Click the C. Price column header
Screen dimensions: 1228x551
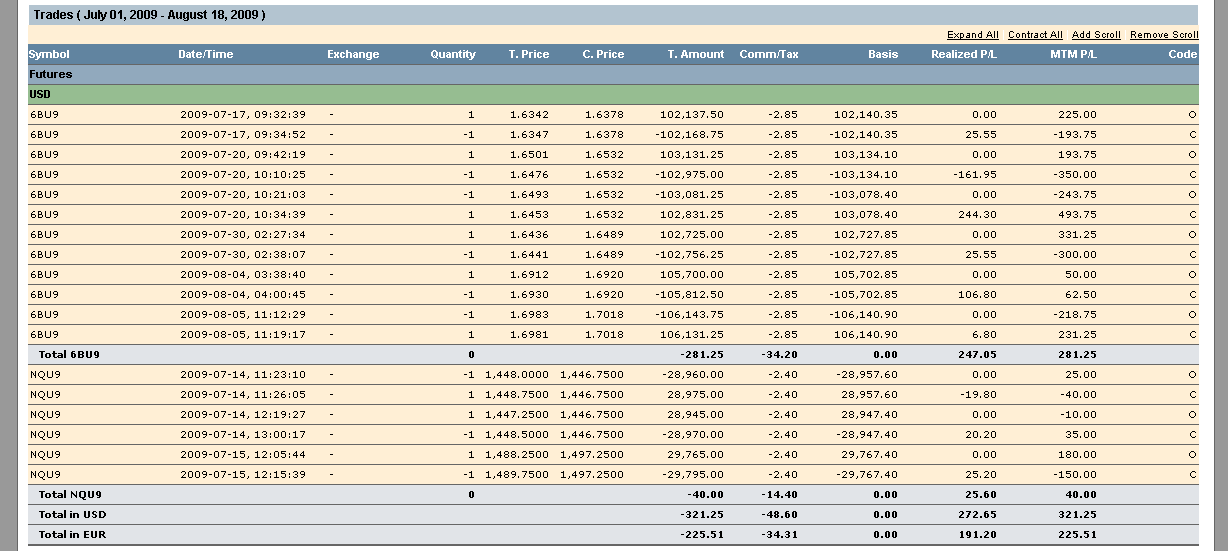click(x=603, y=54)
